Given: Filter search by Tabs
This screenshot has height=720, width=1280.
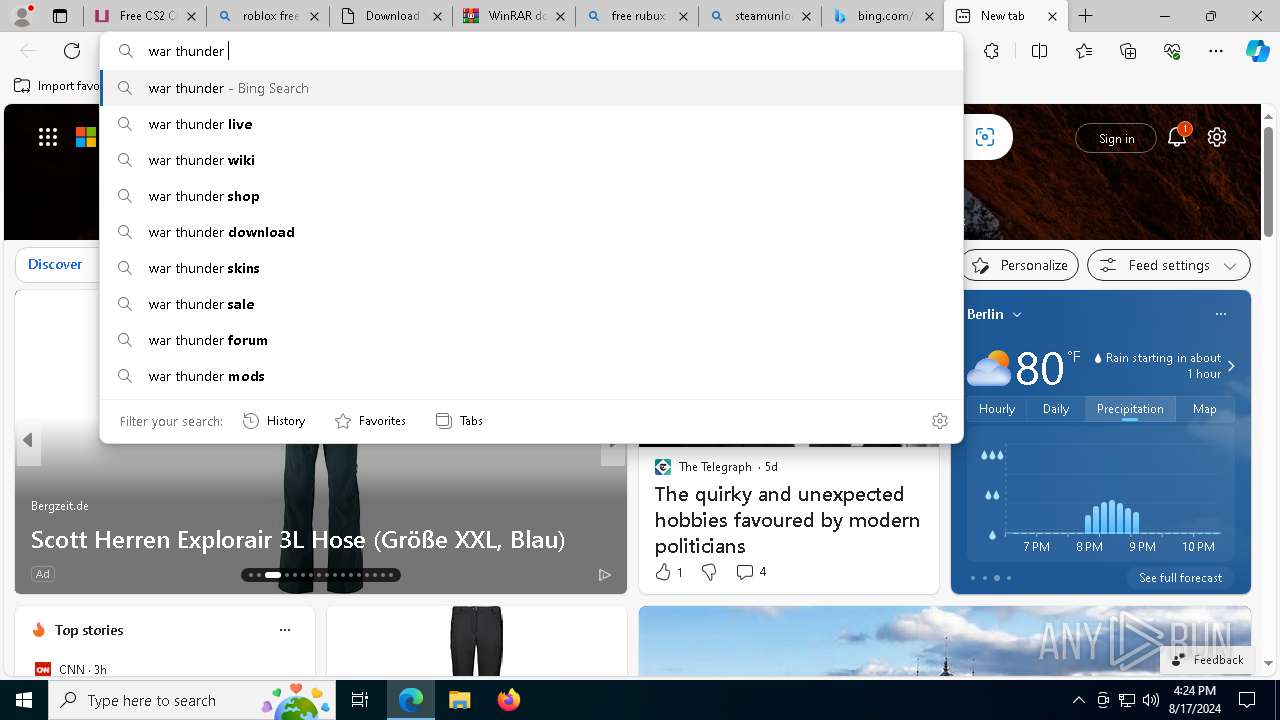Looking at the screenshot, I should pyautogui.click(x=459, y=421).
